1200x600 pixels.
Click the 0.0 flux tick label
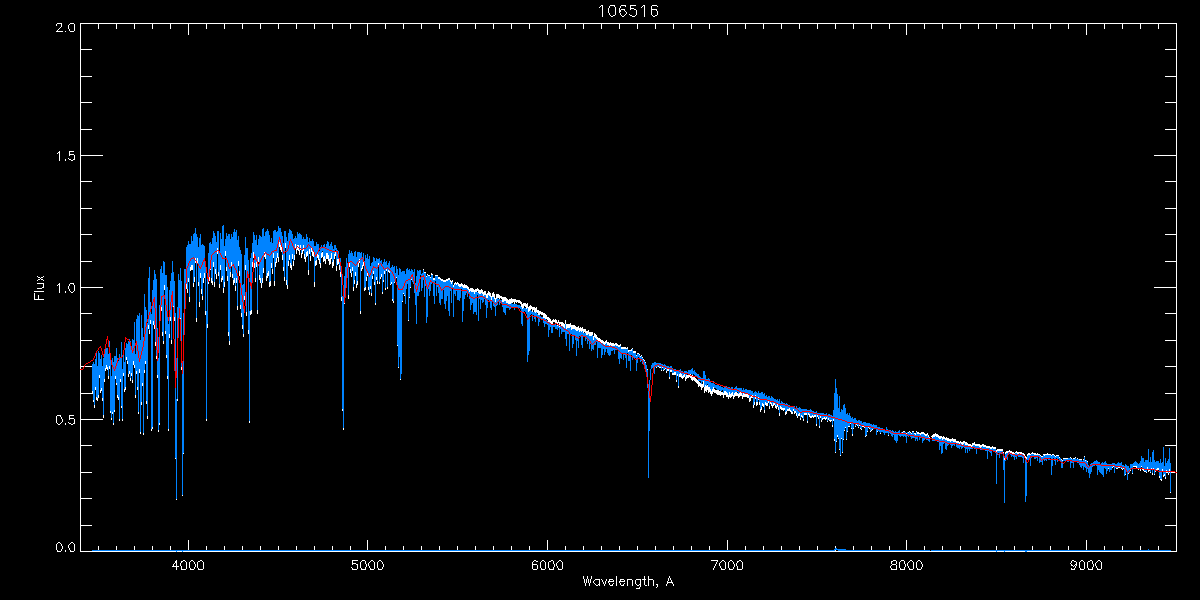click(x=66, y=547)
